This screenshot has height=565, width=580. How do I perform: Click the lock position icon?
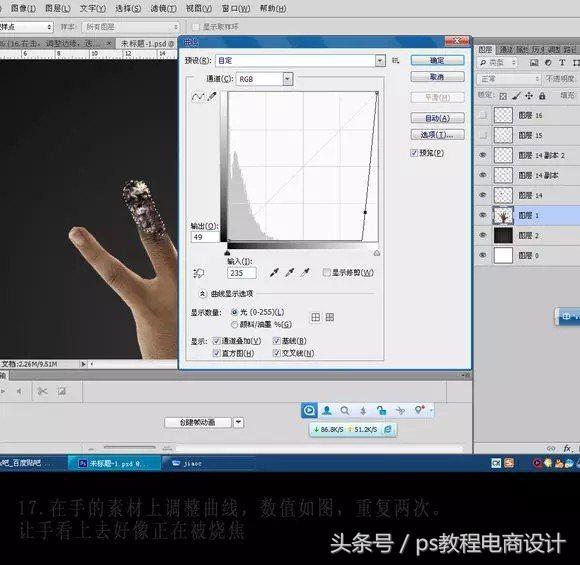point(529,96)
